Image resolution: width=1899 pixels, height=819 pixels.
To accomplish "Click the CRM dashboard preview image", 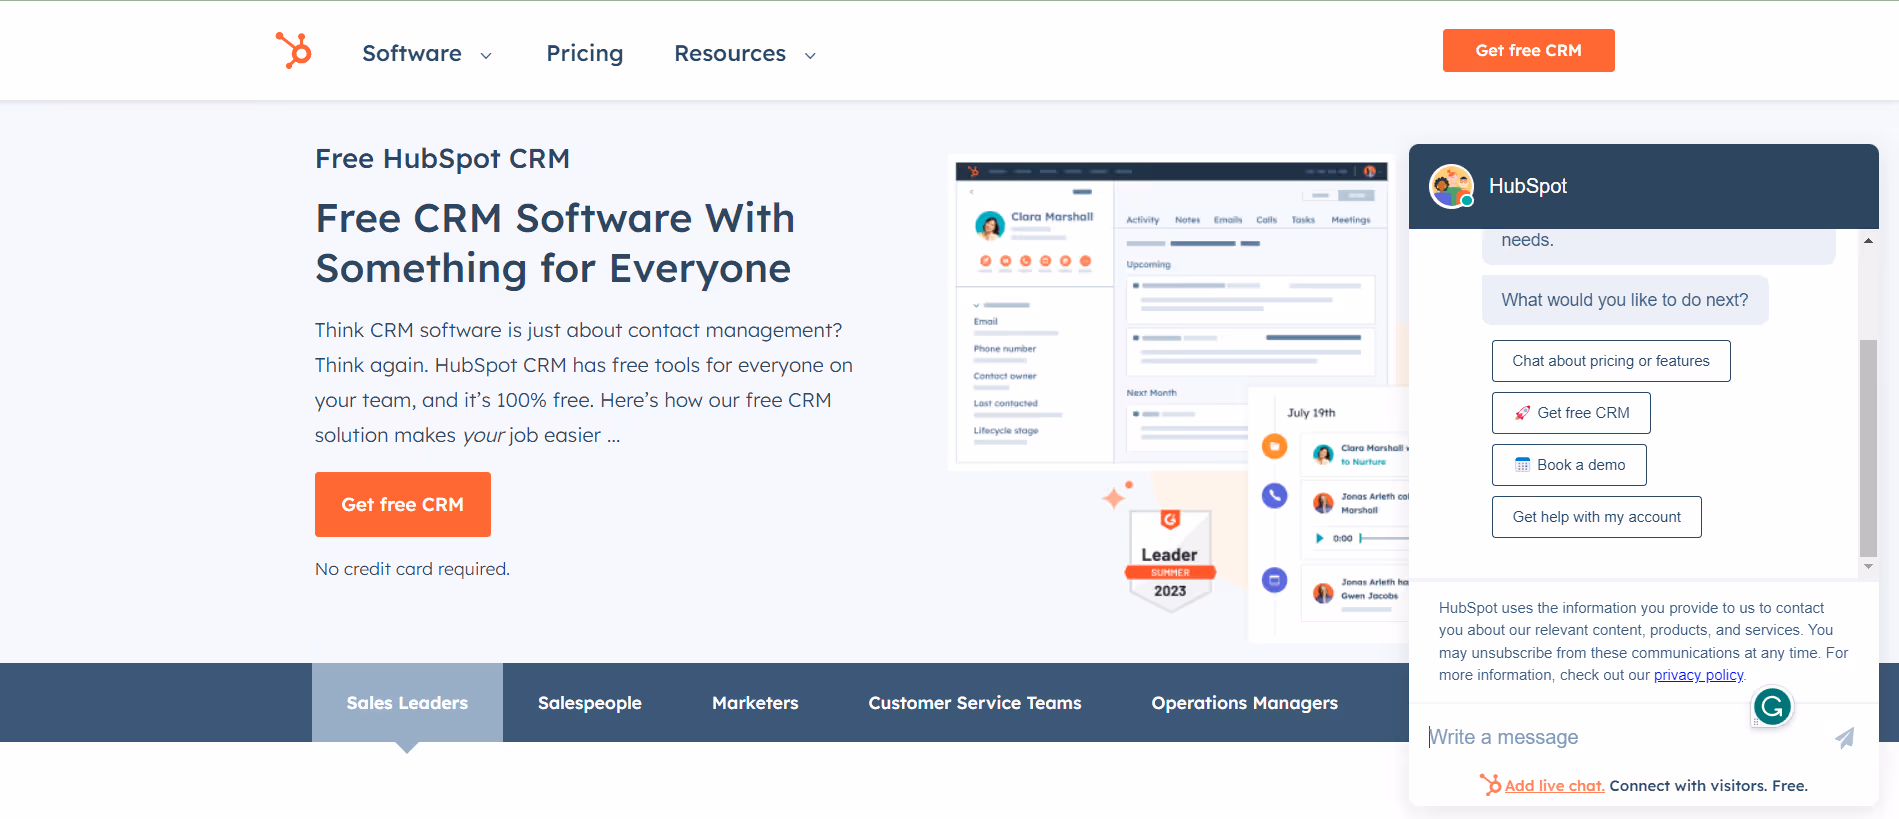I will pos(1171,313).
